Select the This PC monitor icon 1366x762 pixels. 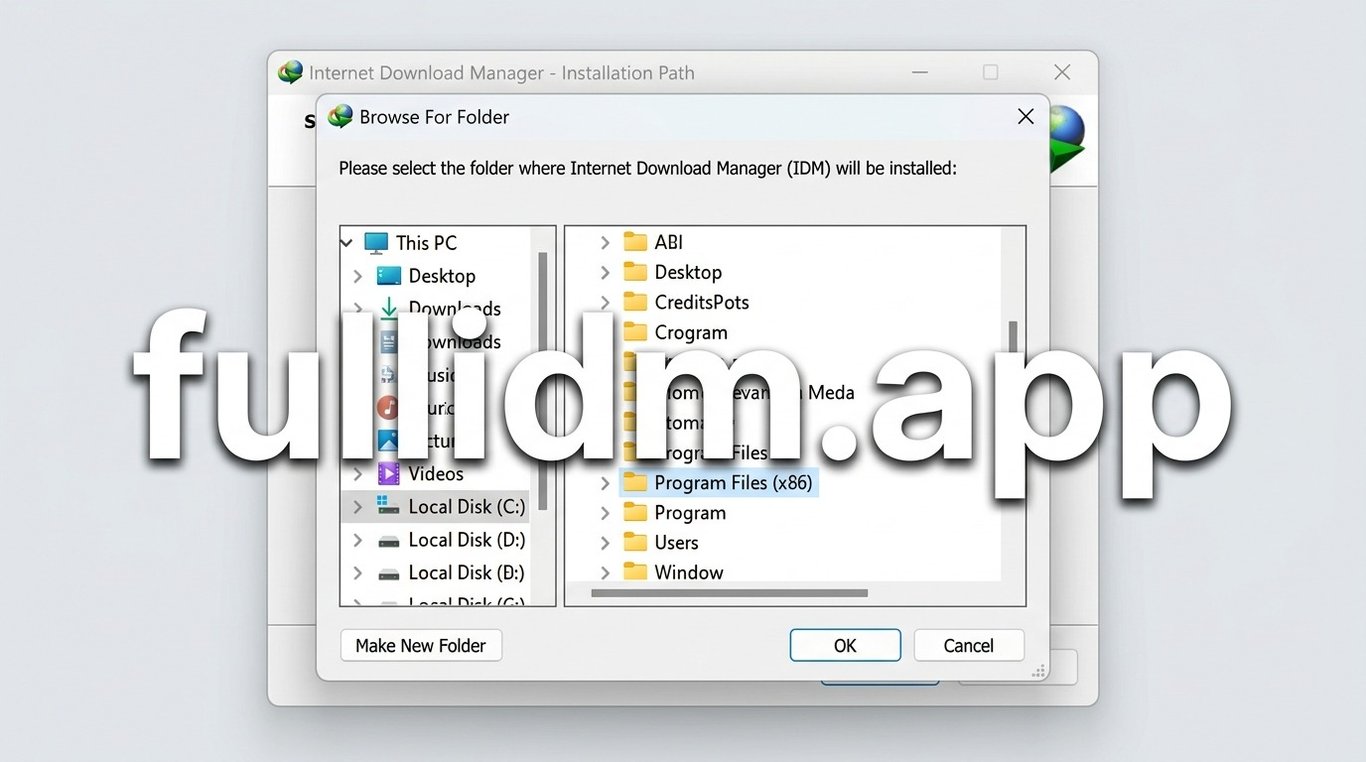pyautogui.click(x=376, y=243)
